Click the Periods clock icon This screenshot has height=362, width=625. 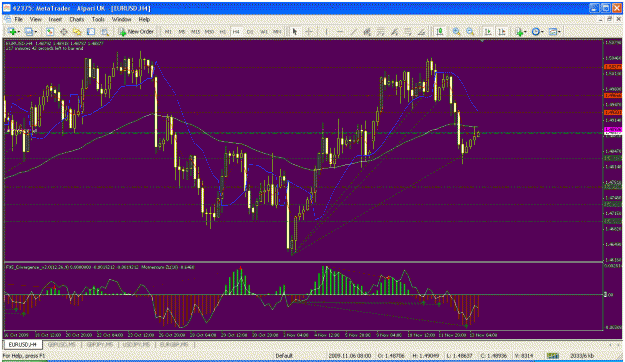[x=536, y=31]
